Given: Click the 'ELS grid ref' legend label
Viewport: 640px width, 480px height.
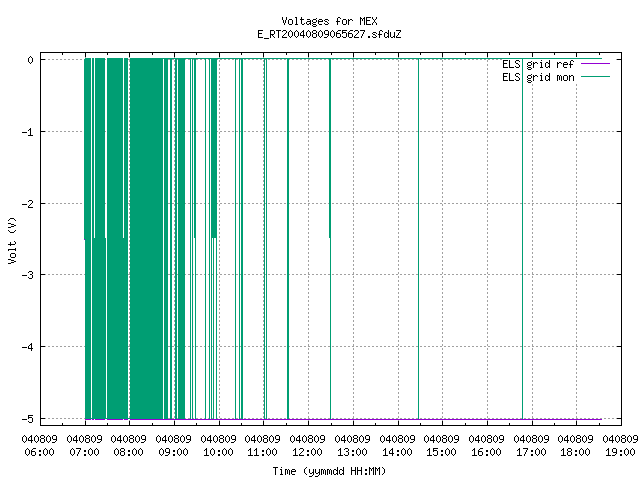Looking at the screenshot, I should click(538, 64).
